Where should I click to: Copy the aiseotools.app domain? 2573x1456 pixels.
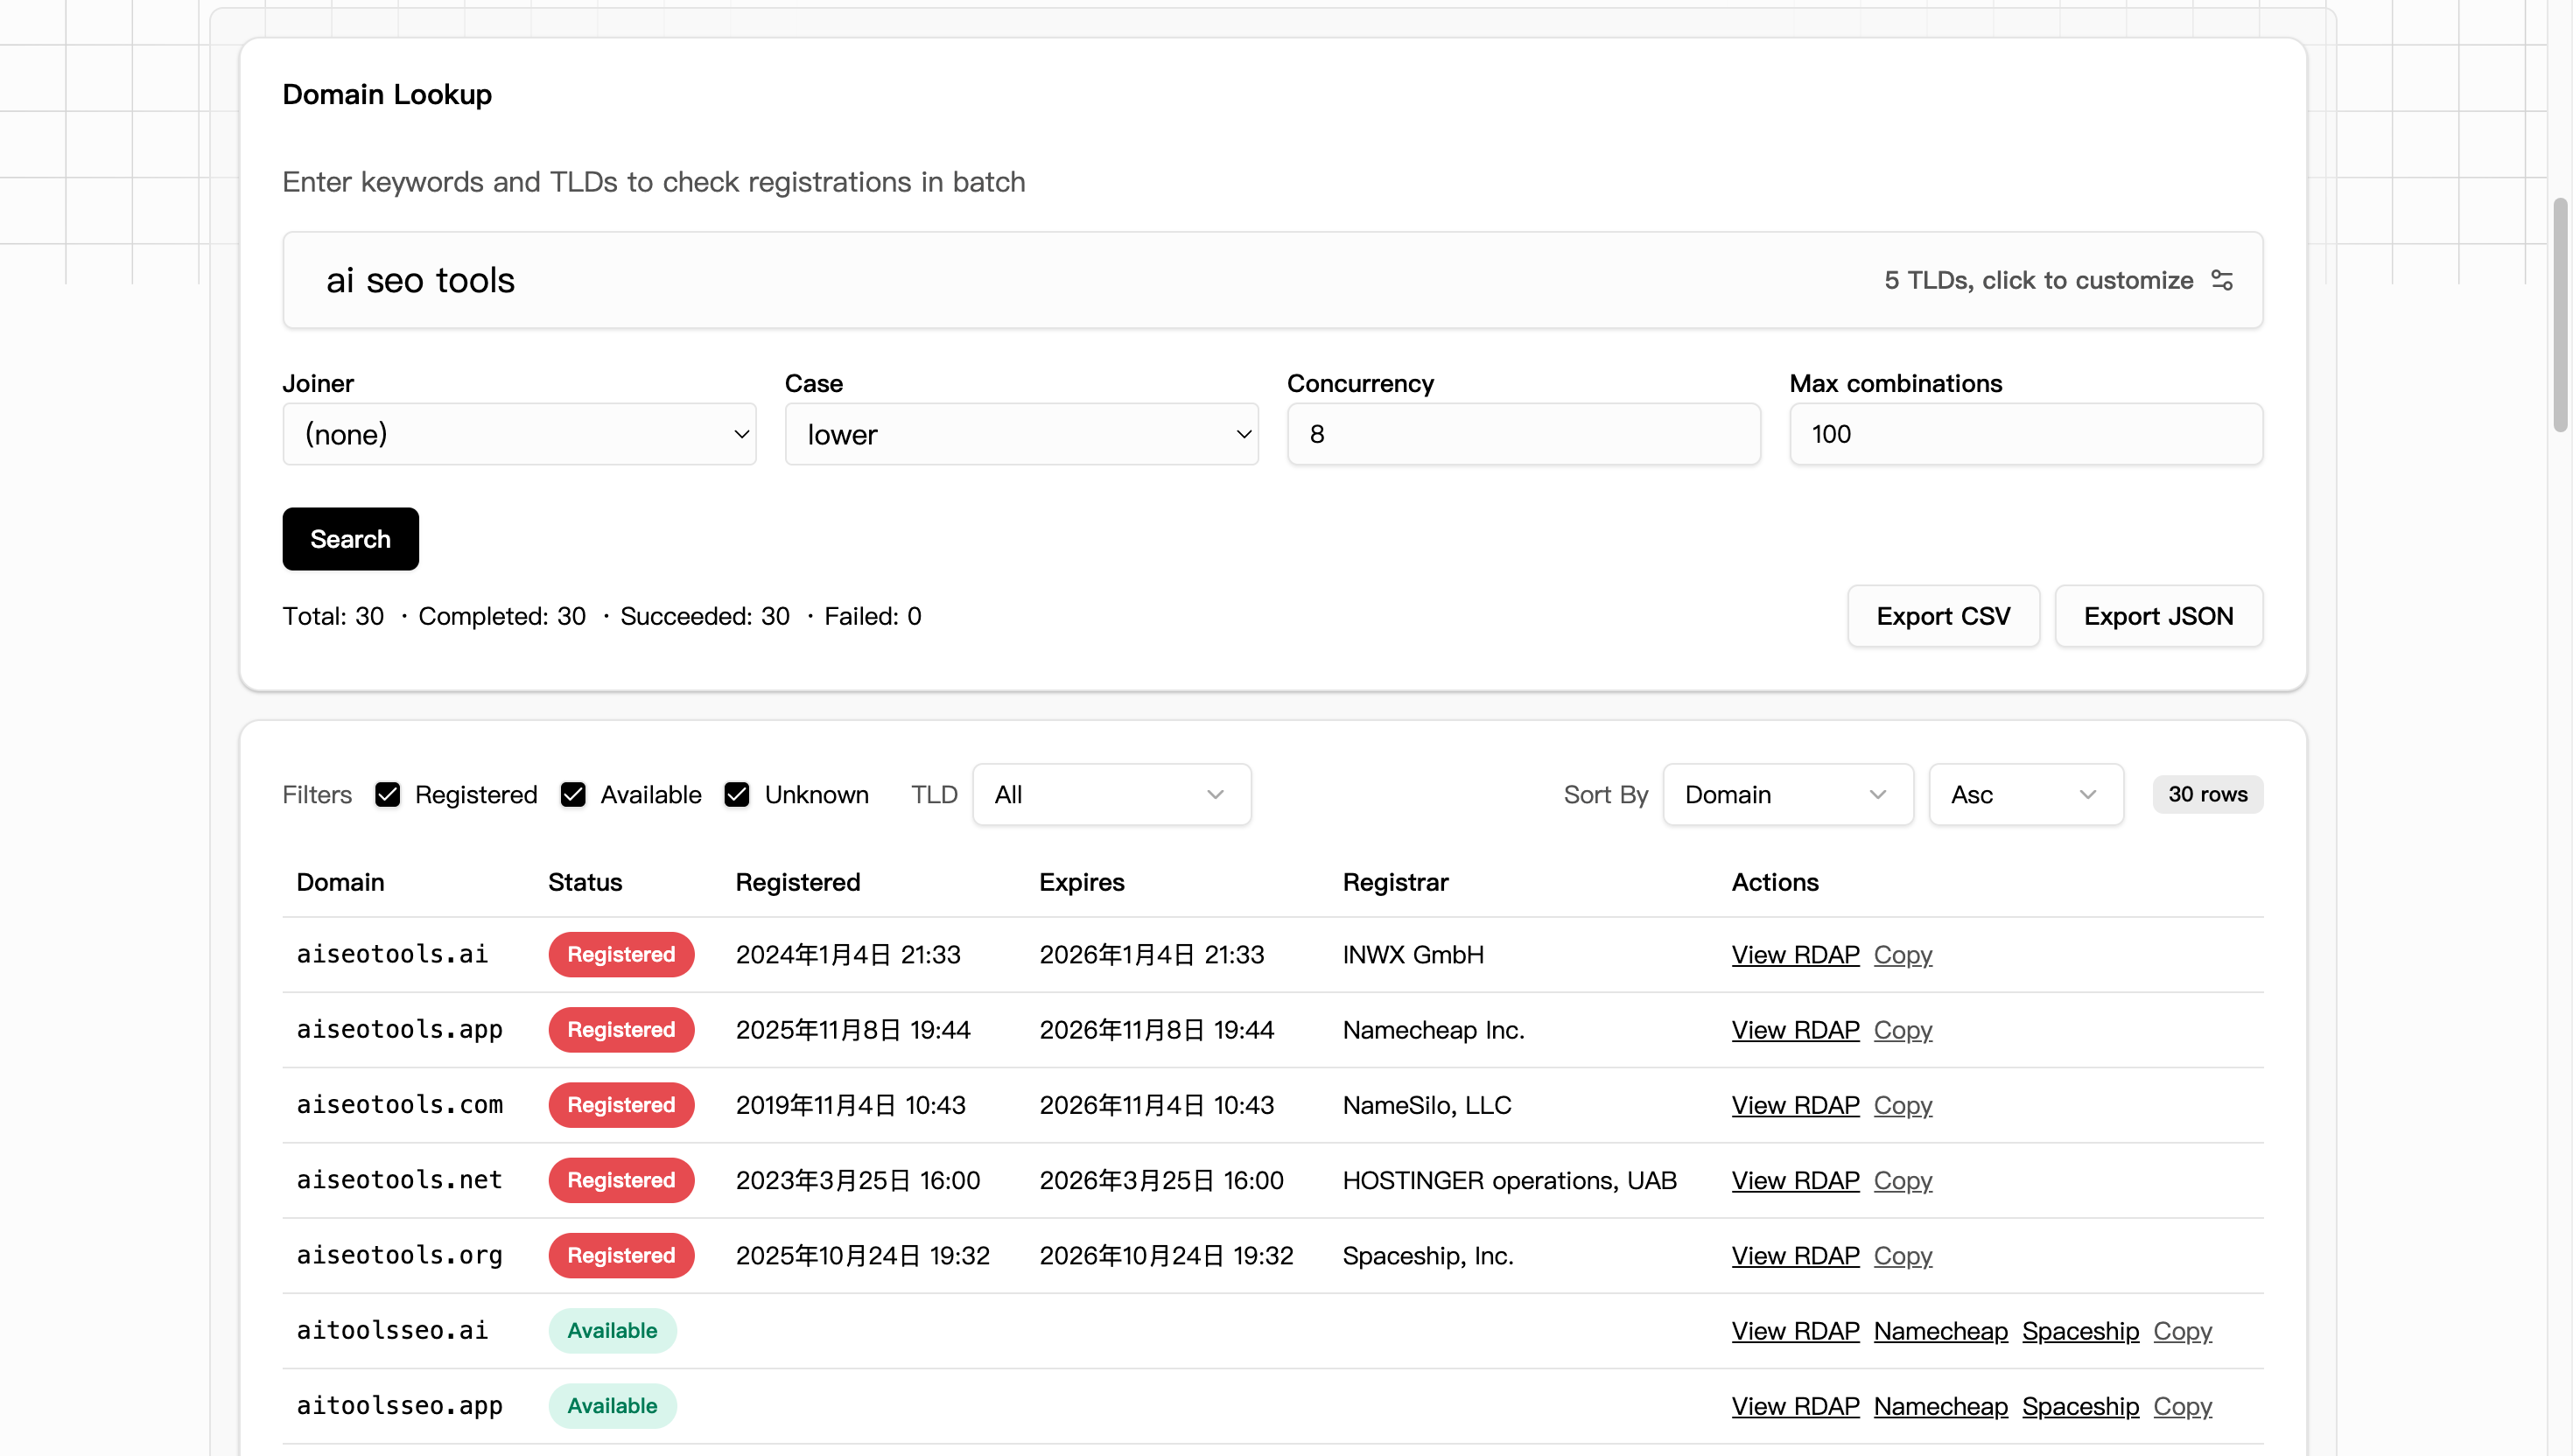(x=1902, y=1030)
